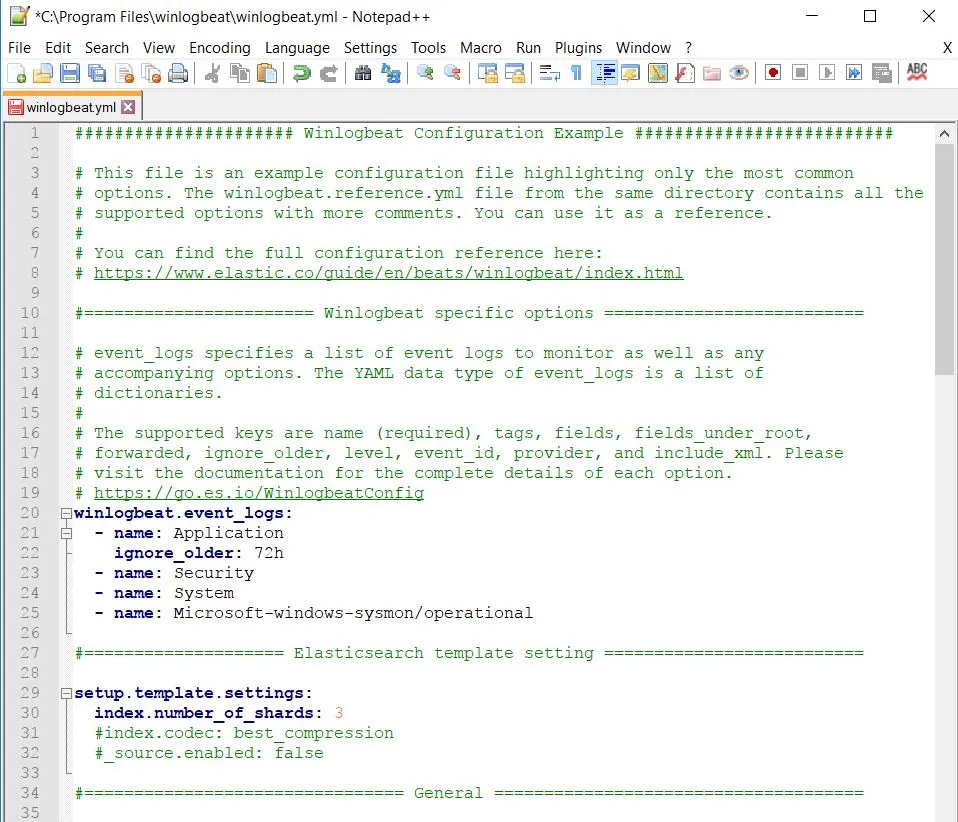Image resolution: width=958 pixels, height=822 pixels.
Task: Start recording a macro
Action: [772, 73]
